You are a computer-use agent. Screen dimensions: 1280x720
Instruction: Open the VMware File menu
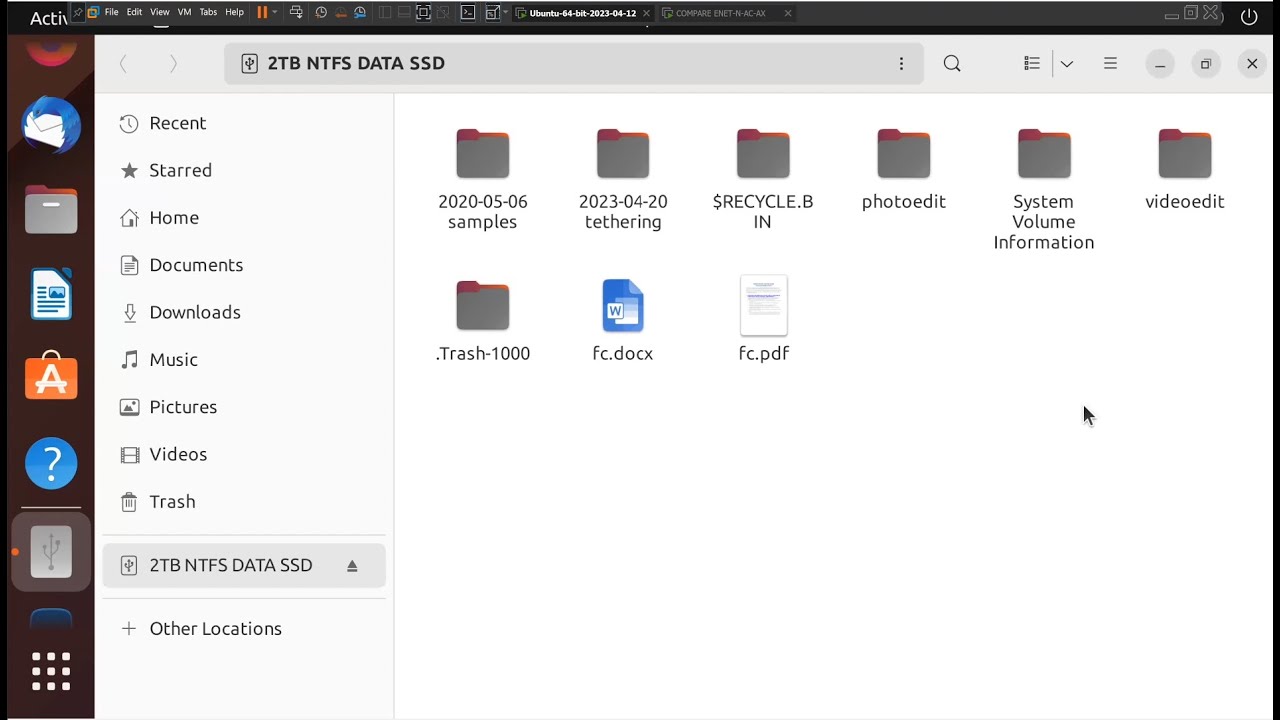(111, 12)
